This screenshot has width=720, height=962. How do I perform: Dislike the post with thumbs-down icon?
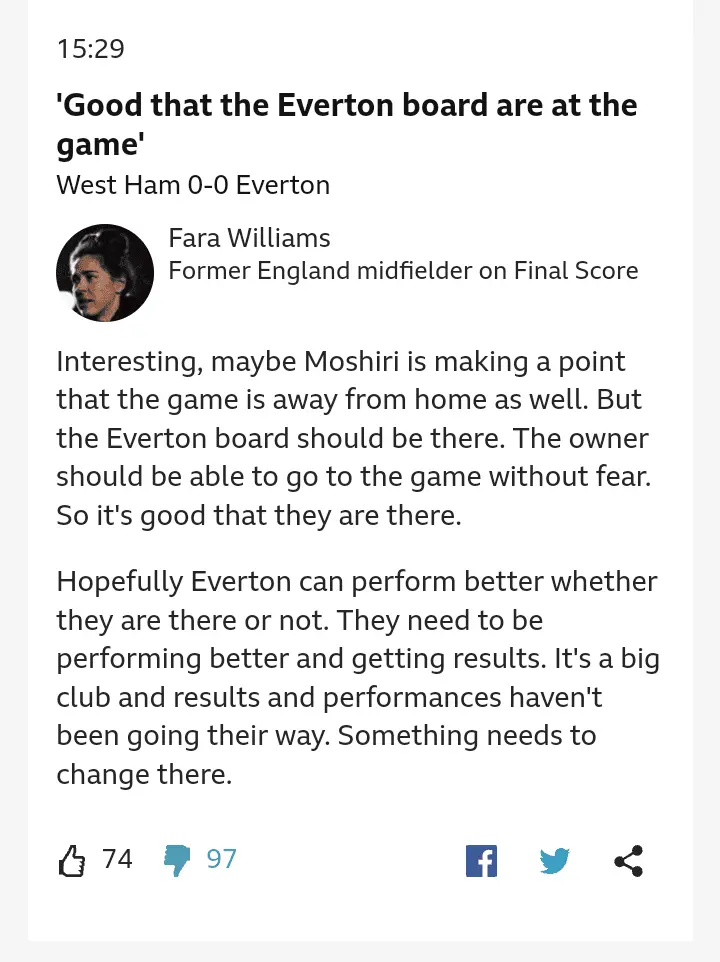[177, 860]
